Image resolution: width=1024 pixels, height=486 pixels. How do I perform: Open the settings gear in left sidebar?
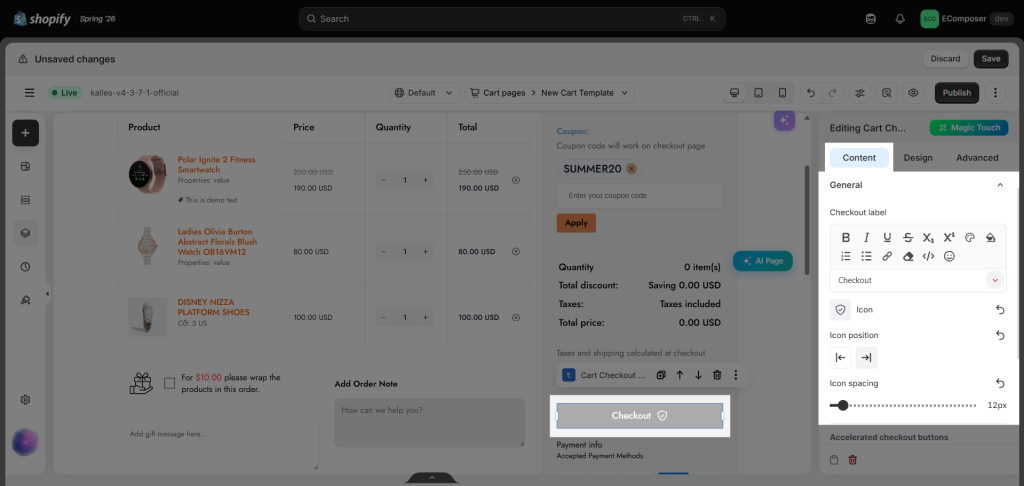(x=25, y=400)
